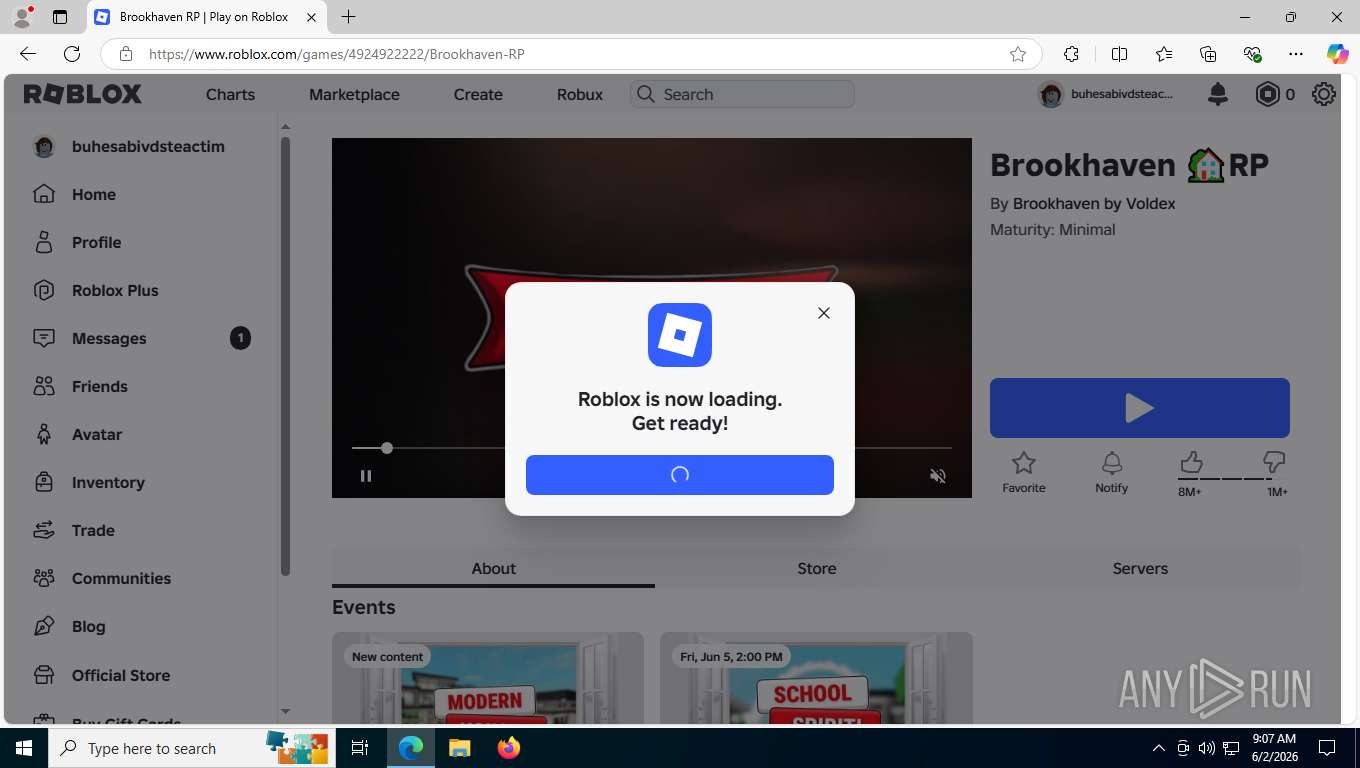The height and width of the screenshot is (768, 1360).
Task: Click the user avatar in the header
Action: coord(1051,94)
